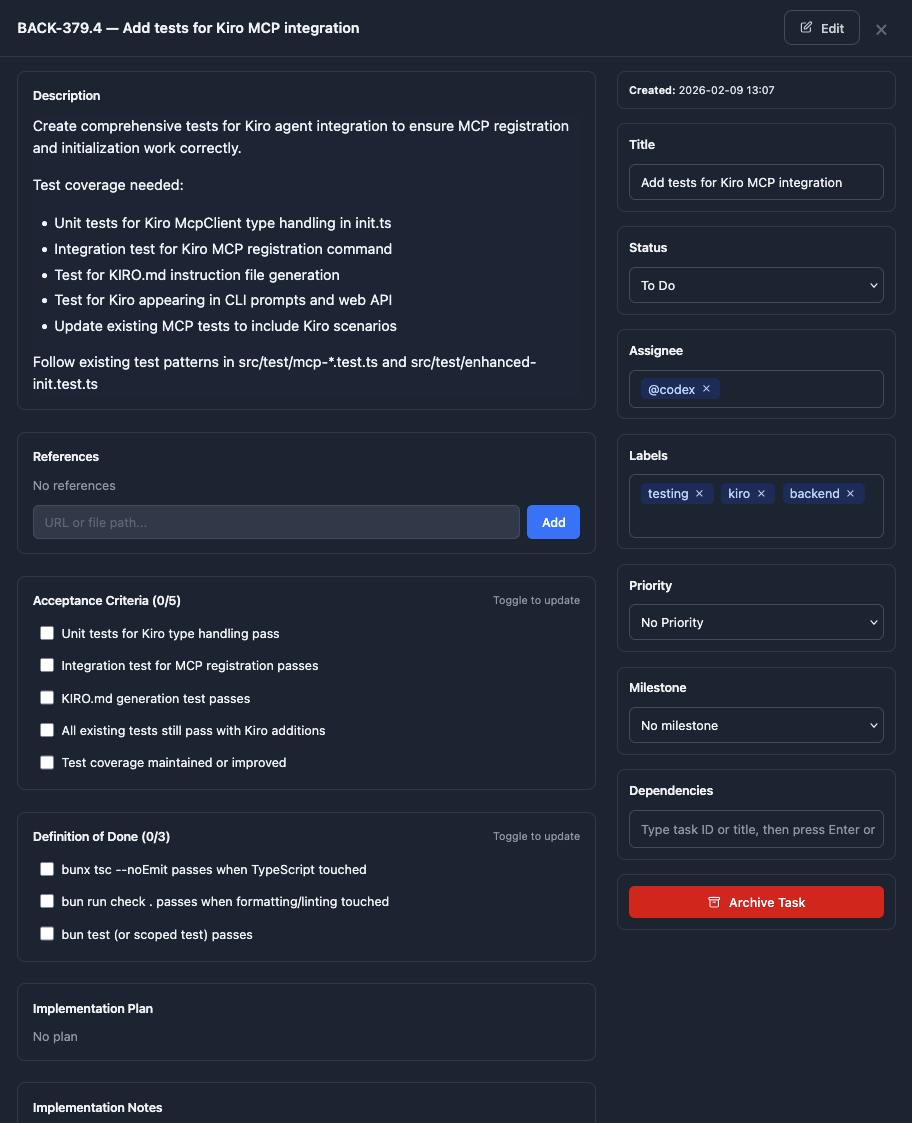Screen dimensions: 912x1123
Task: Open the Status dropdown showing To Do
Action: (x=756, y=285)
